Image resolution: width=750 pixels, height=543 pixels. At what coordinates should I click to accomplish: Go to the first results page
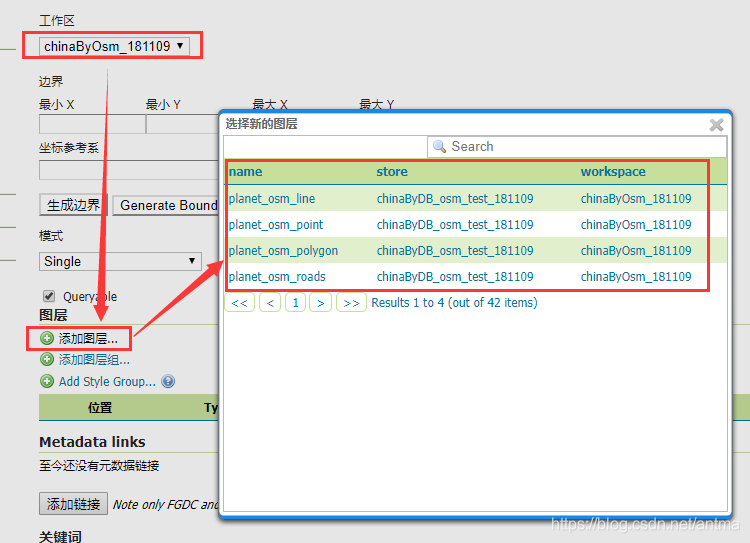240,303
